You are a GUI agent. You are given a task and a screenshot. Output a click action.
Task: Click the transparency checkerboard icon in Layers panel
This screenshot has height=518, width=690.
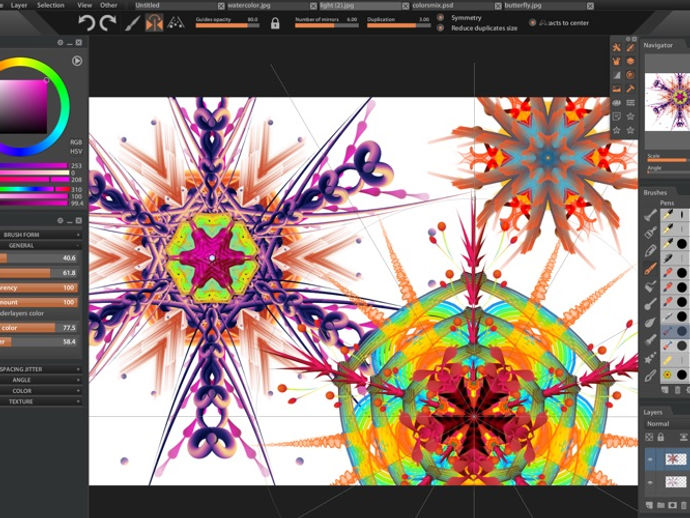tap(649, 437)
